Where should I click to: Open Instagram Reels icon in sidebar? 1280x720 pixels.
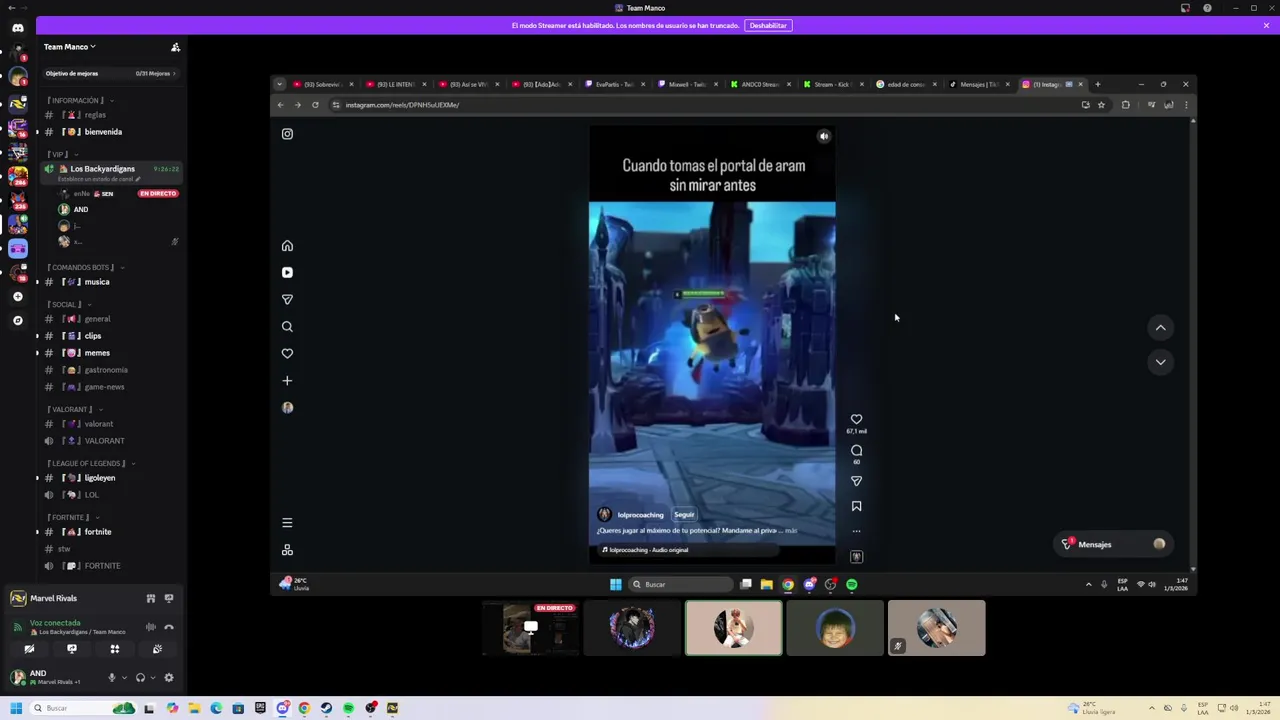(x=287, y=272)
